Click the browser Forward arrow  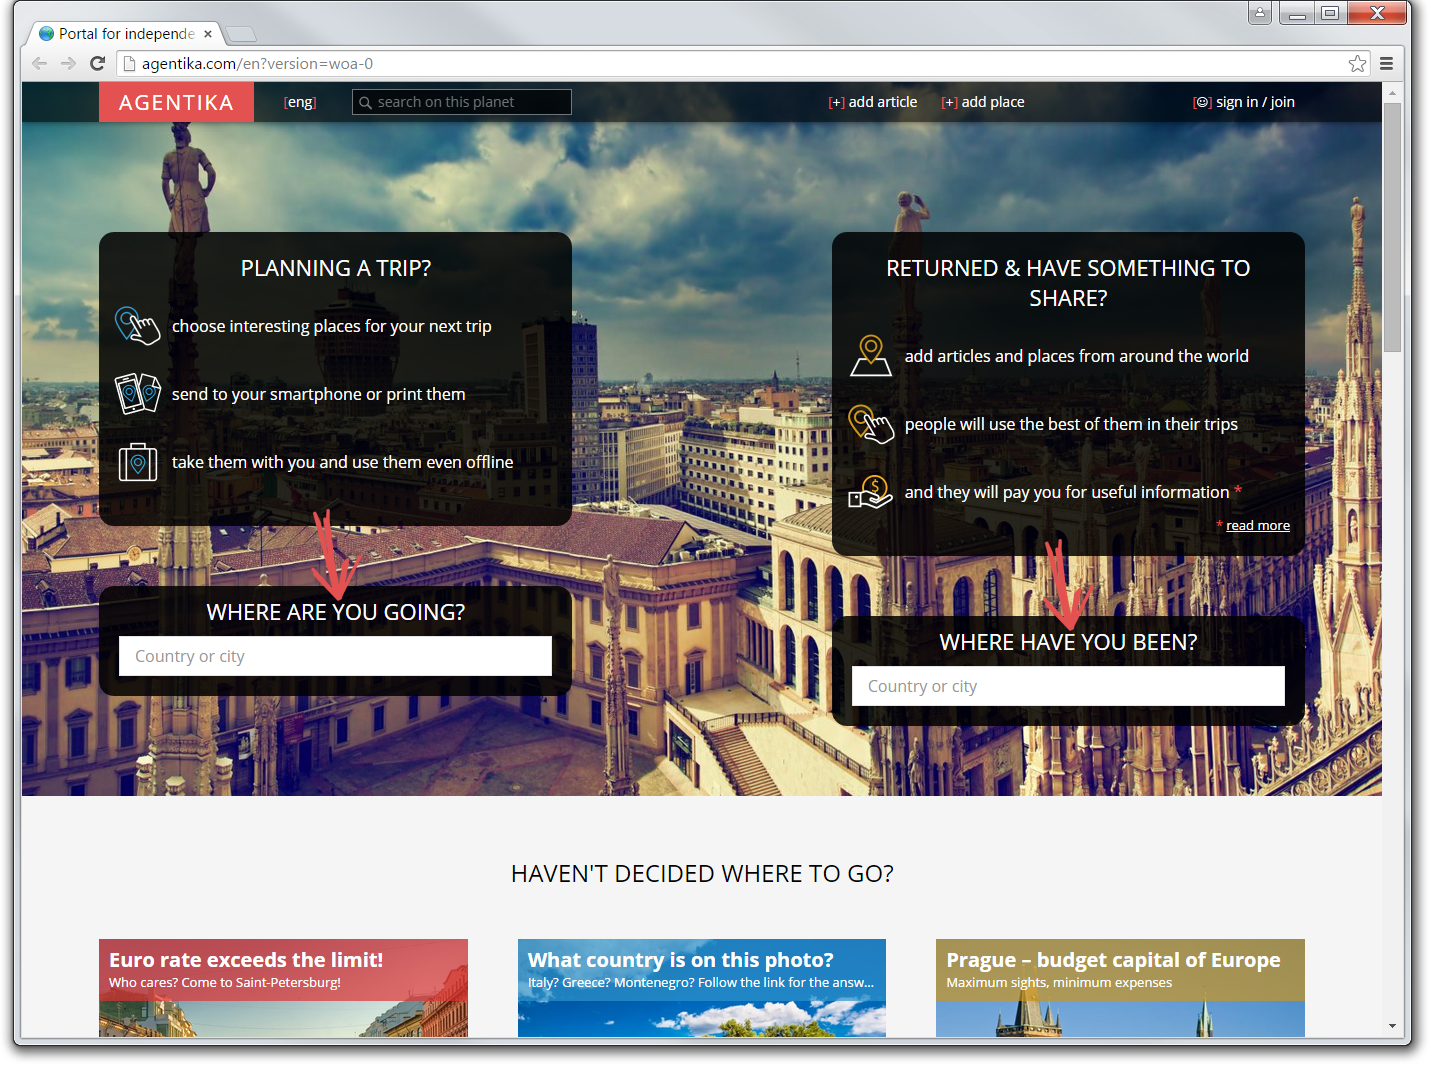pos(68,63)
